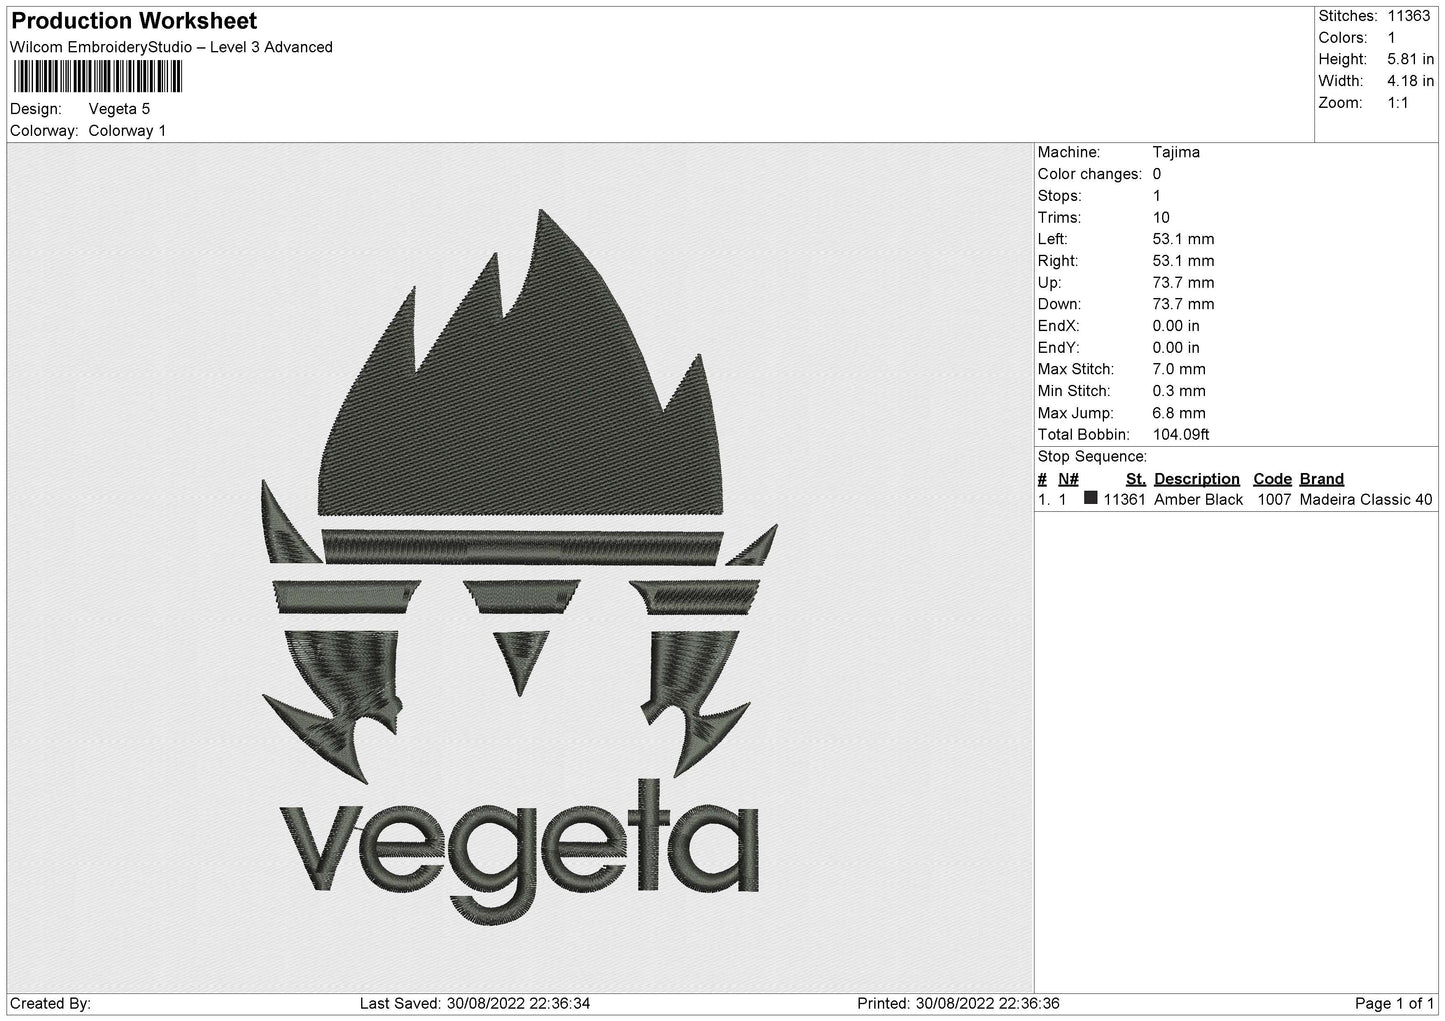Click the Down value 73.7 mm
Image resolution: width=1445 pixels, height=1021 pixels.
[x=1183, y=305]
